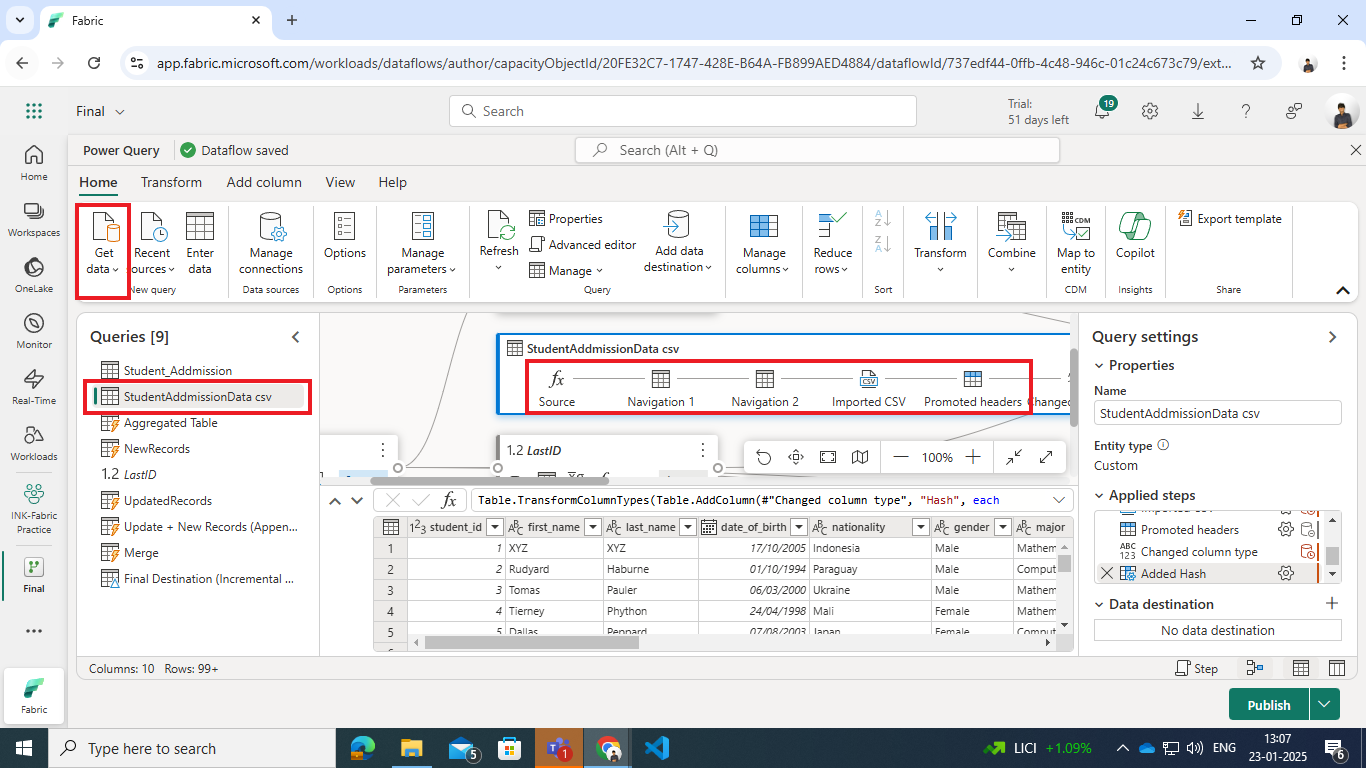The image size is (1366, 768).
Task: Zoom out the diagram view
Action: pos(901,457)
